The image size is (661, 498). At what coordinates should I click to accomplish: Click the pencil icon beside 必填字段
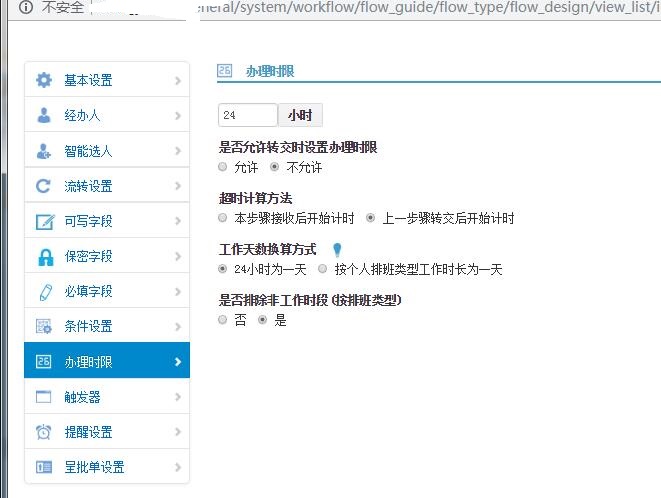tap(43, 291)
